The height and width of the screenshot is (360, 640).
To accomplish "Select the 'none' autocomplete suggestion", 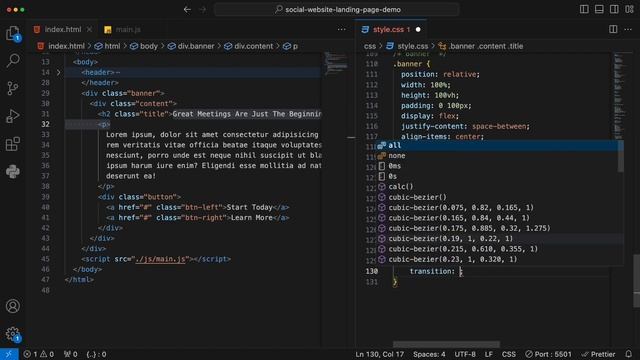I will coord(498,156).
